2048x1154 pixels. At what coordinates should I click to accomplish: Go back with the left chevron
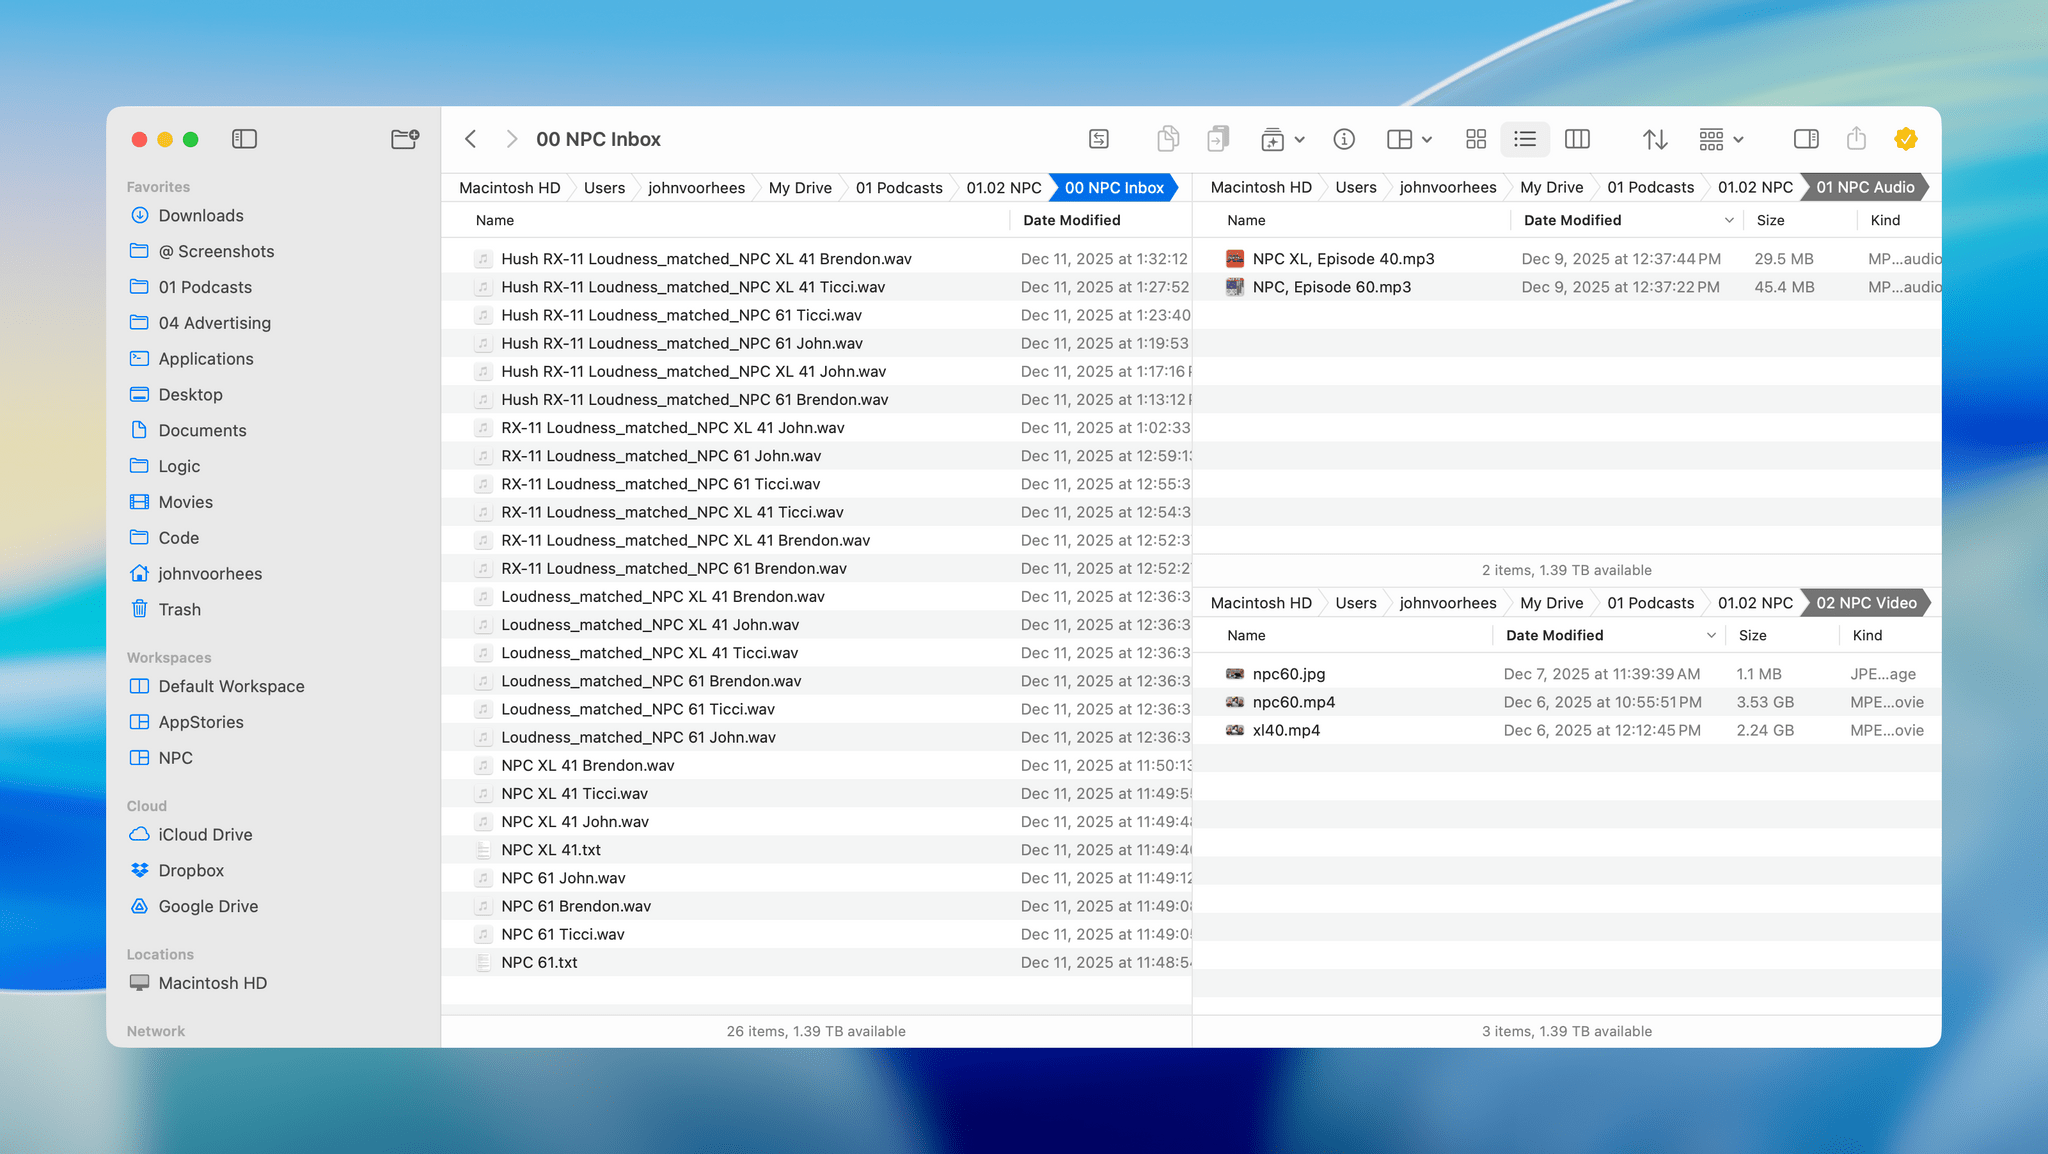tap(471, 139)
